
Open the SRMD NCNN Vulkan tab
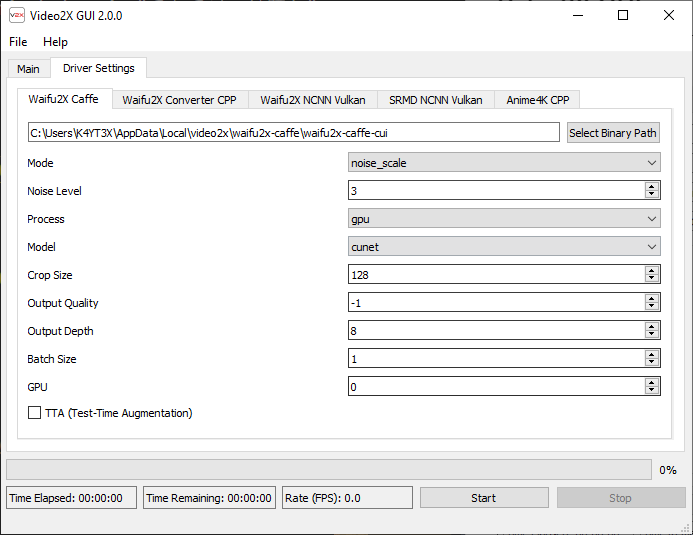[x=435, y=100]
